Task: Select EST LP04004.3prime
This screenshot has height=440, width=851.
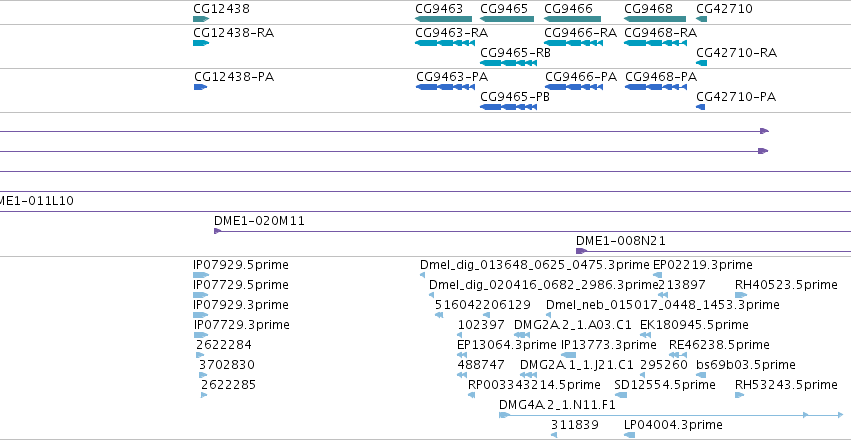Action: (673, 425)
